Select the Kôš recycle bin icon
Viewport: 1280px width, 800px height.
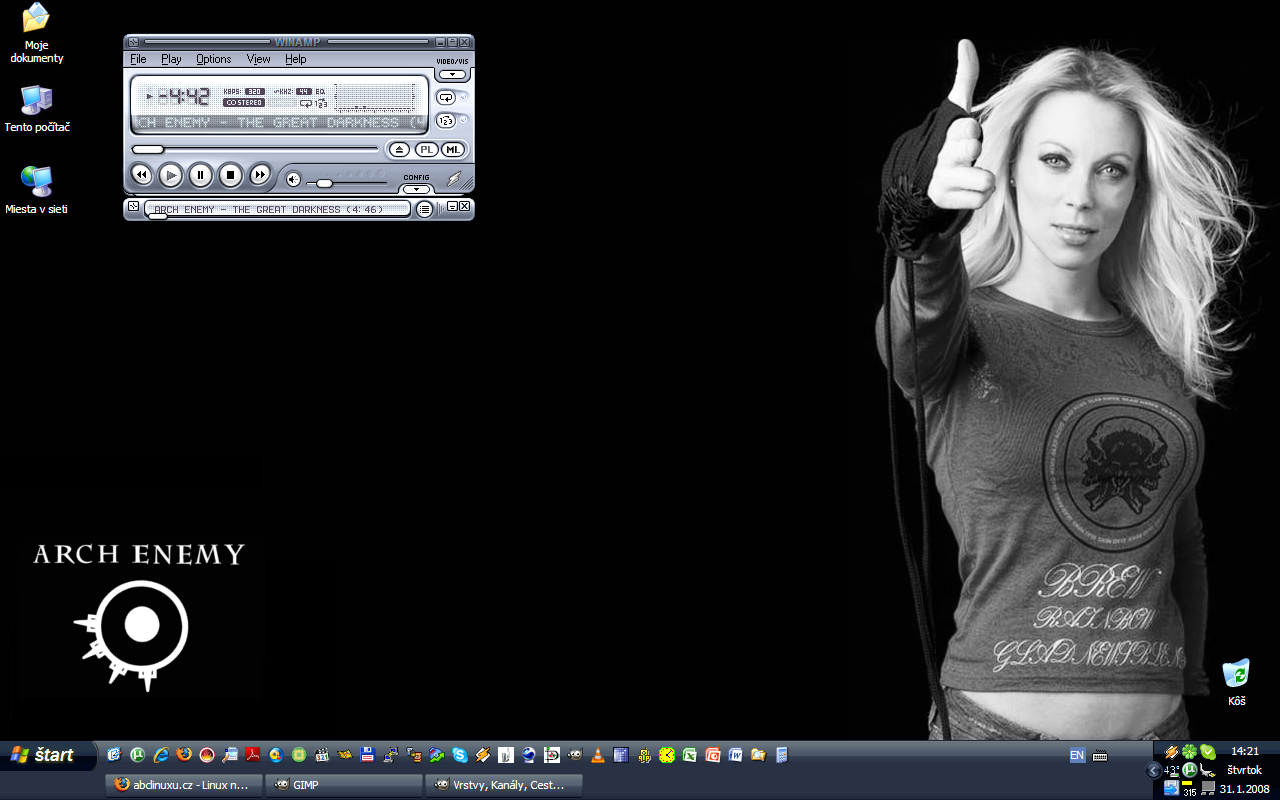tap(1237, 683)
